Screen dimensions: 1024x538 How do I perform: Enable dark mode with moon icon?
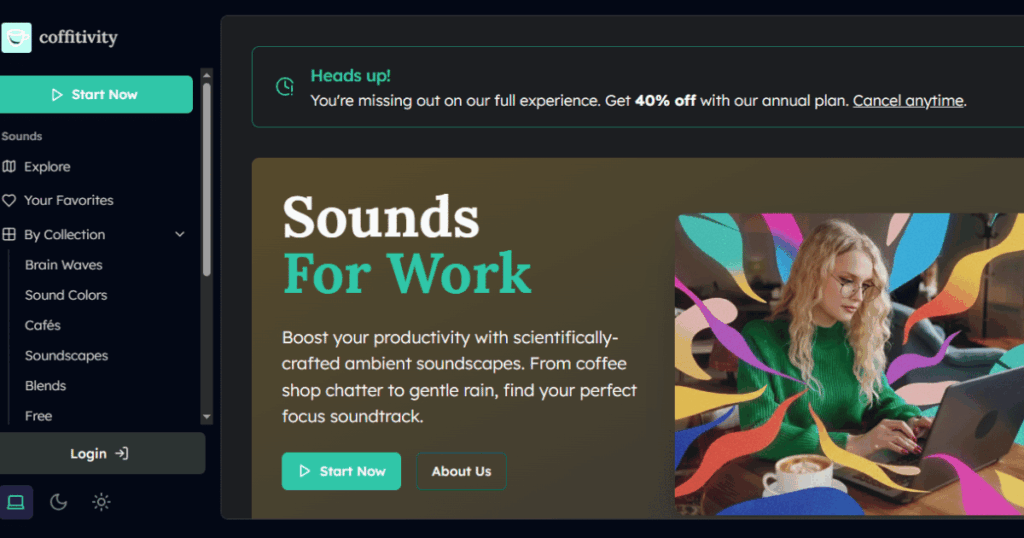click(x=58, y=502)
